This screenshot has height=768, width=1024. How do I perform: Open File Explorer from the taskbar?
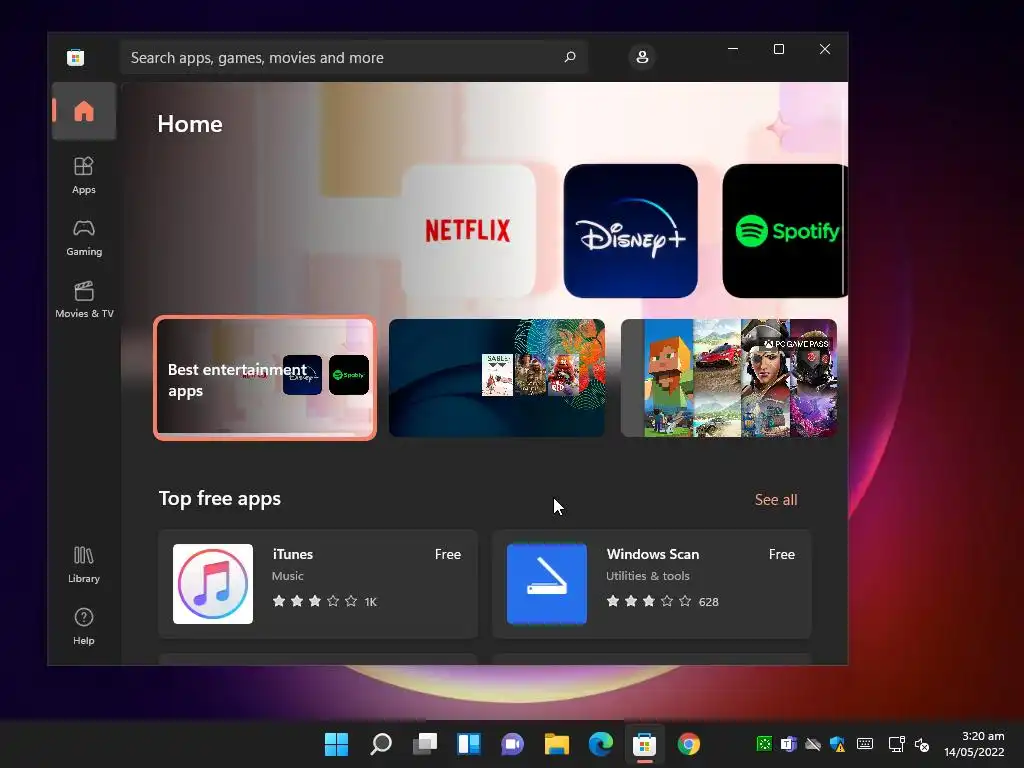556,744
